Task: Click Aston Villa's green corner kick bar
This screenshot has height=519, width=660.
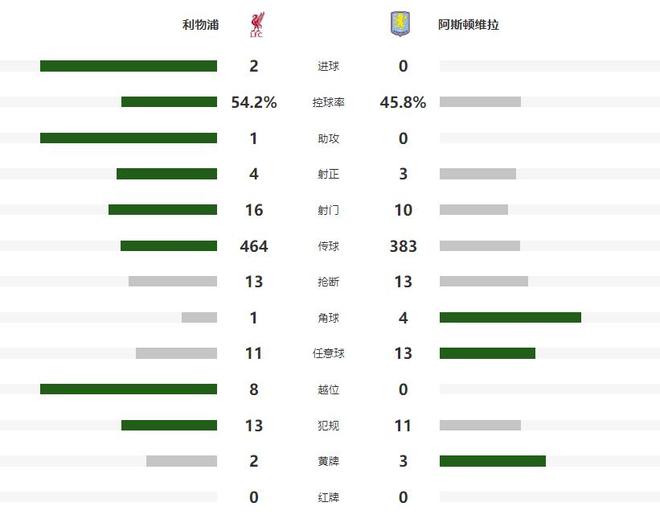Action: (x=510, y=318)
